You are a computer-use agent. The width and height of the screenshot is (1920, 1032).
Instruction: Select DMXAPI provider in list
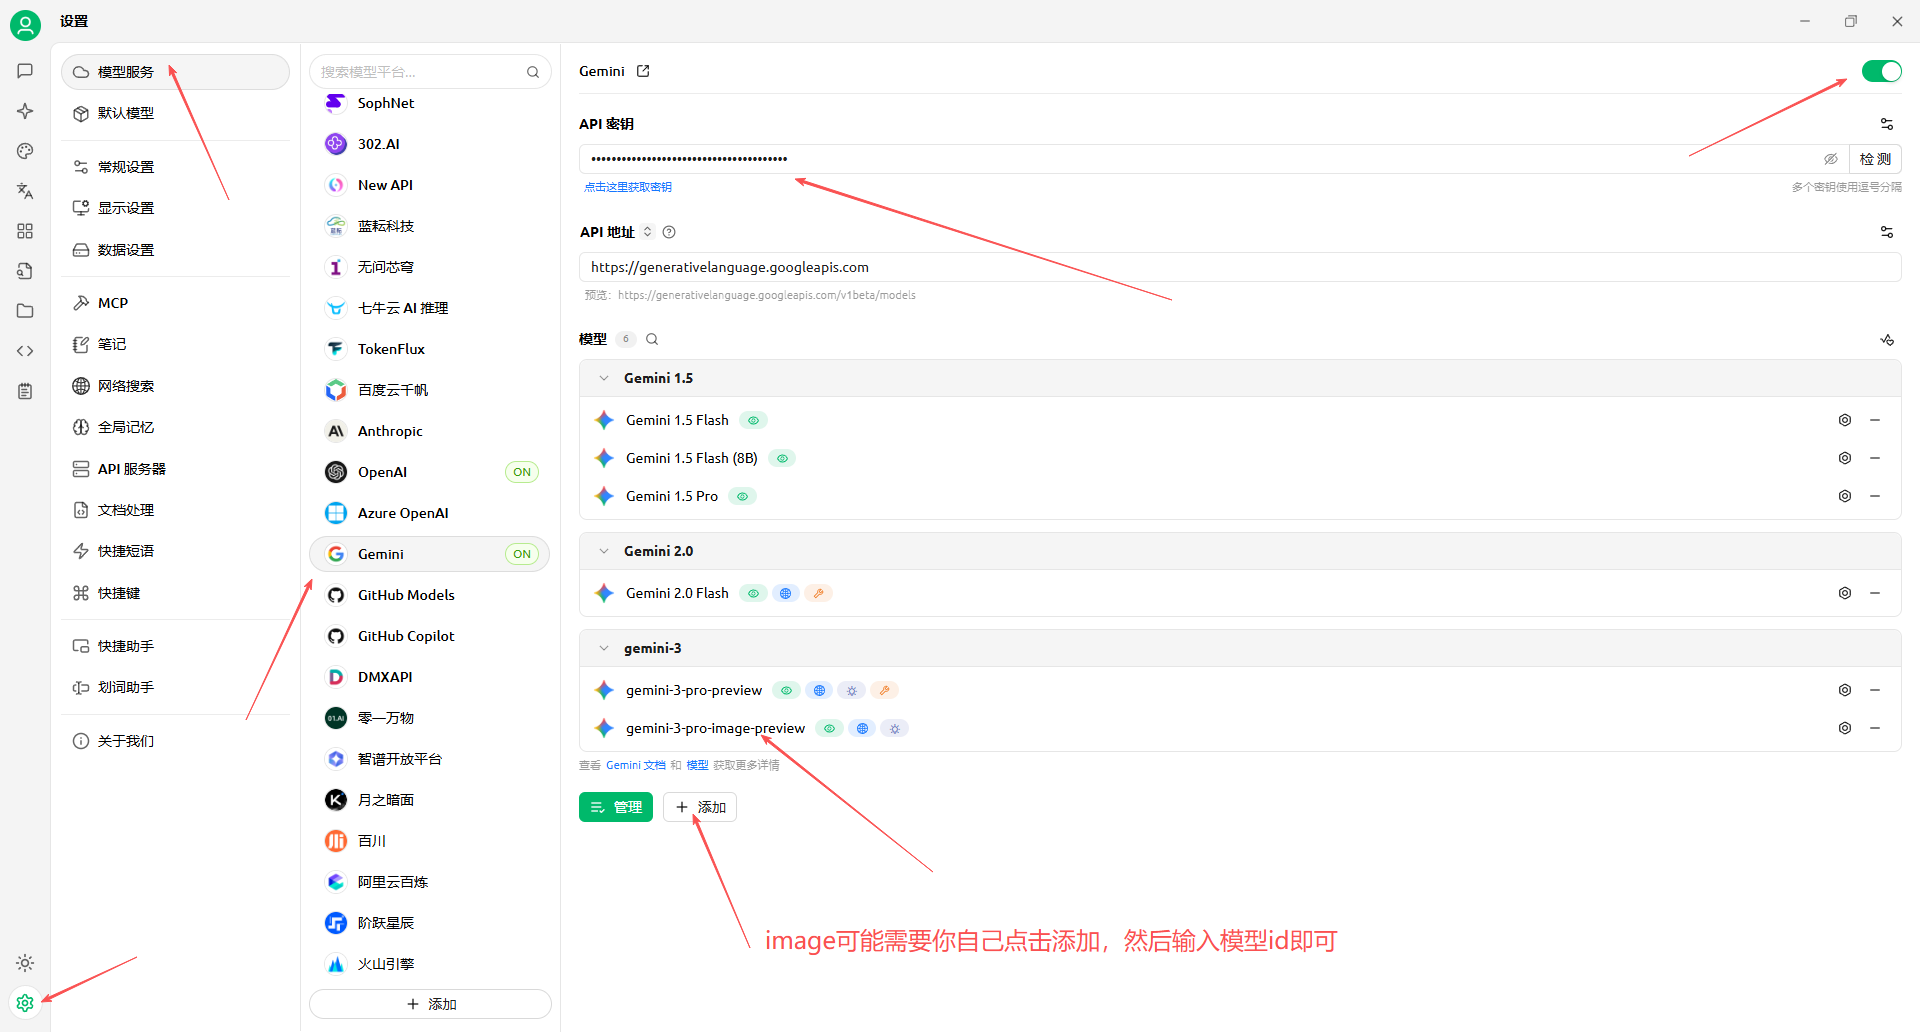[x=430, y=677]
